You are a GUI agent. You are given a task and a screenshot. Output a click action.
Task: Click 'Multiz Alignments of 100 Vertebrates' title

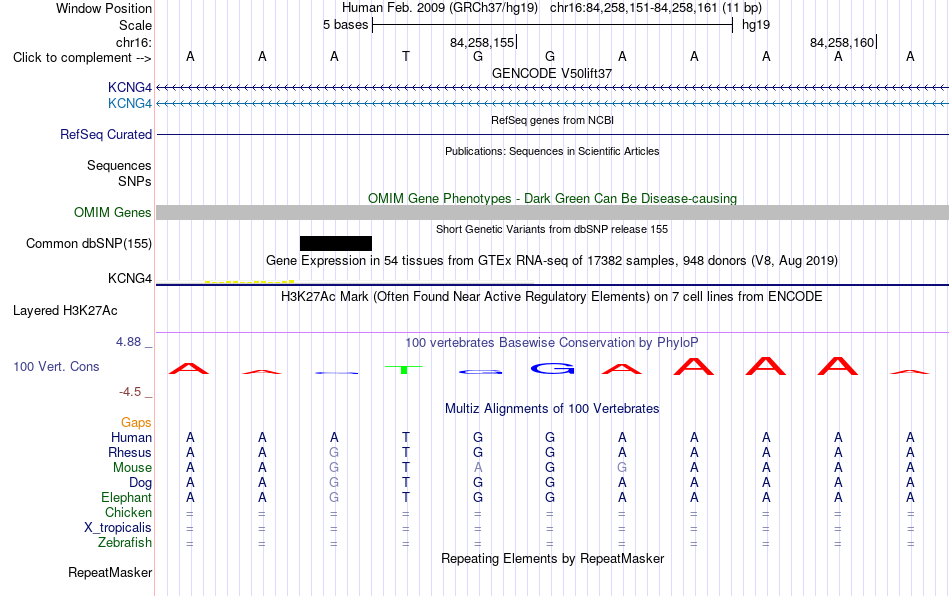click(x=552, y=409)
